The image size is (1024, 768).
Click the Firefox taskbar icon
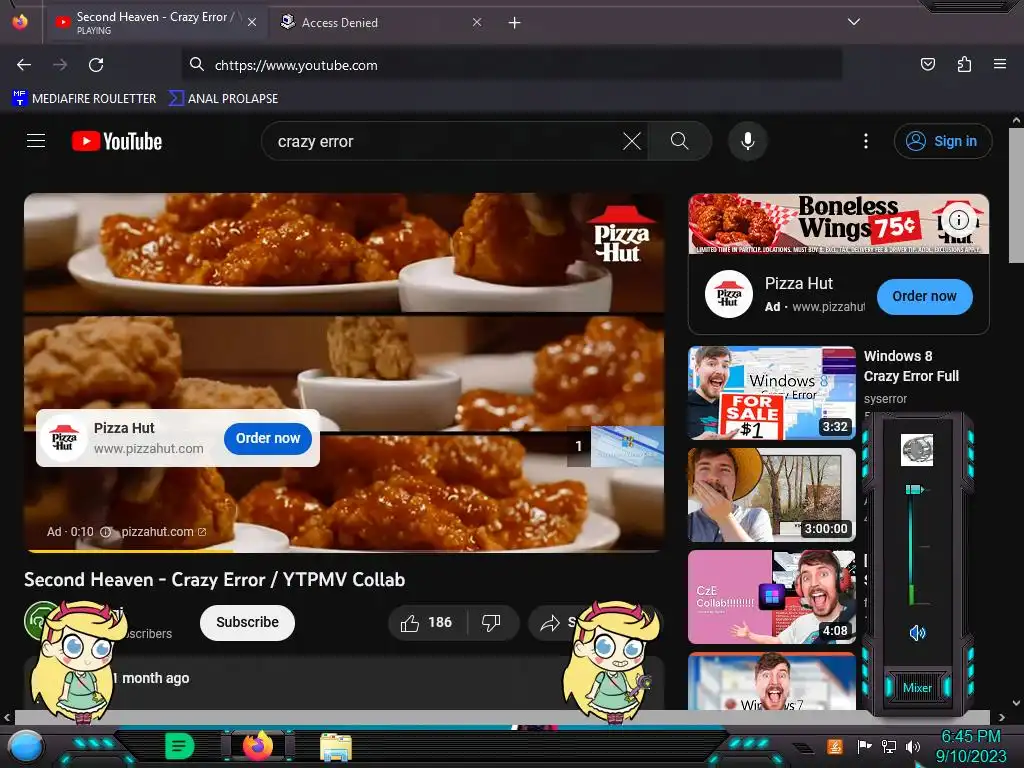point(258,746)
